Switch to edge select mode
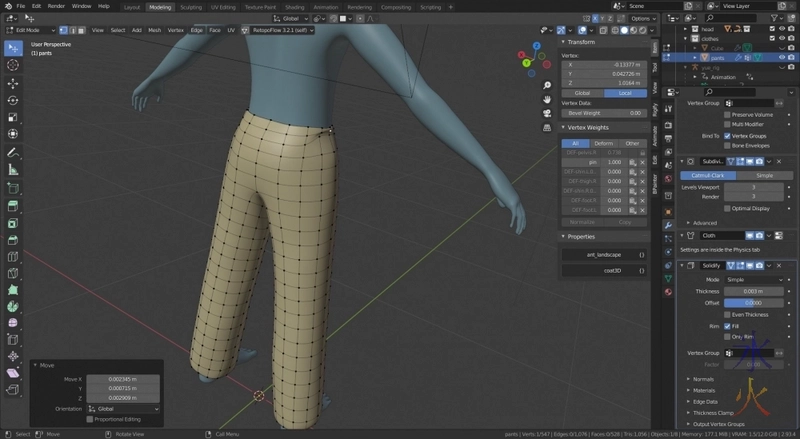The image size is (800, 439). coord(72,30)
